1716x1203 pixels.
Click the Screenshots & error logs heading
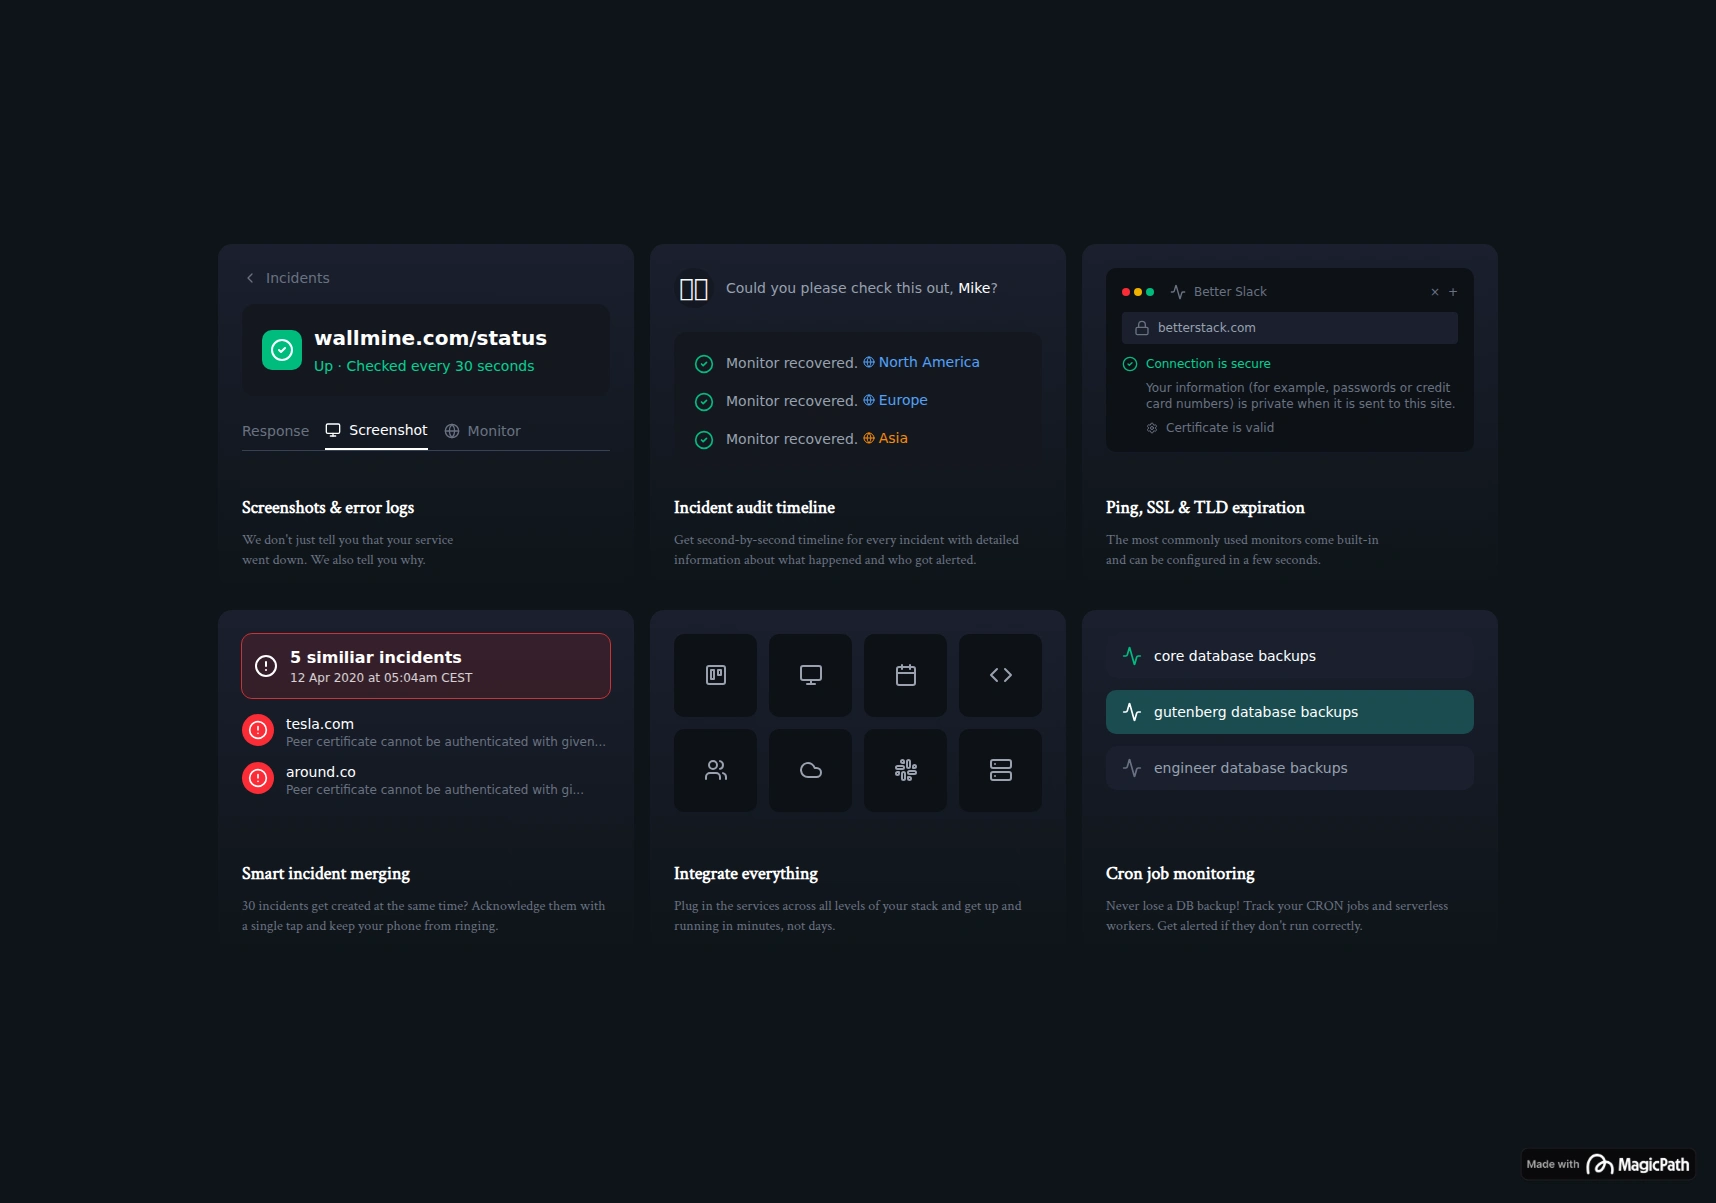point(328,508)
